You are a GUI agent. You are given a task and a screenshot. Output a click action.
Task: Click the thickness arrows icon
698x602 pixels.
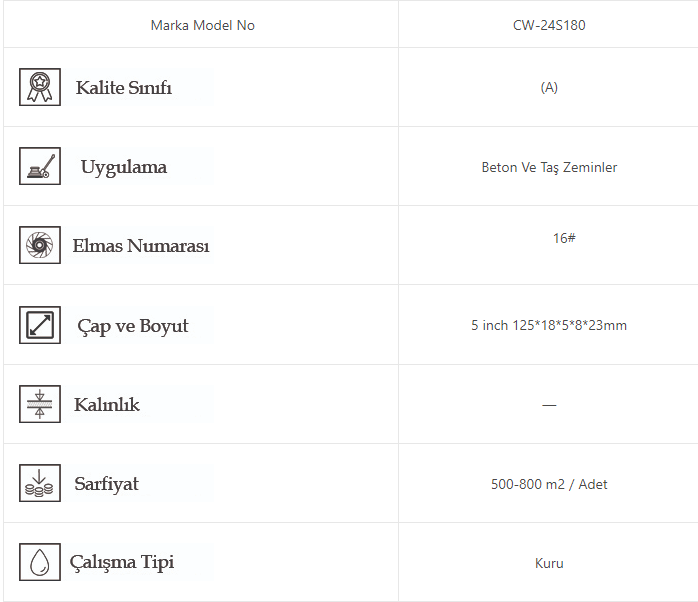point(40,404)
